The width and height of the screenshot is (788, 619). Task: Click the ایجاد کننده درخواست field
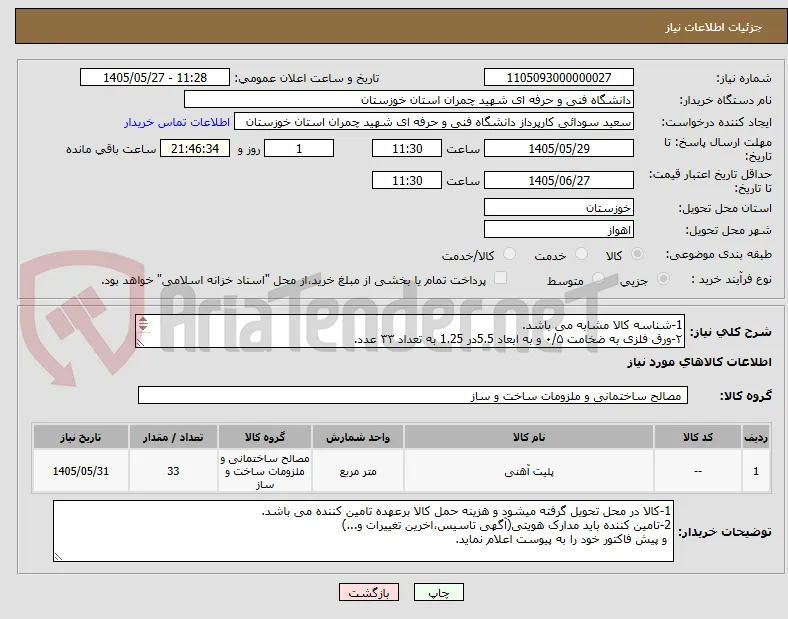point(434,122)
